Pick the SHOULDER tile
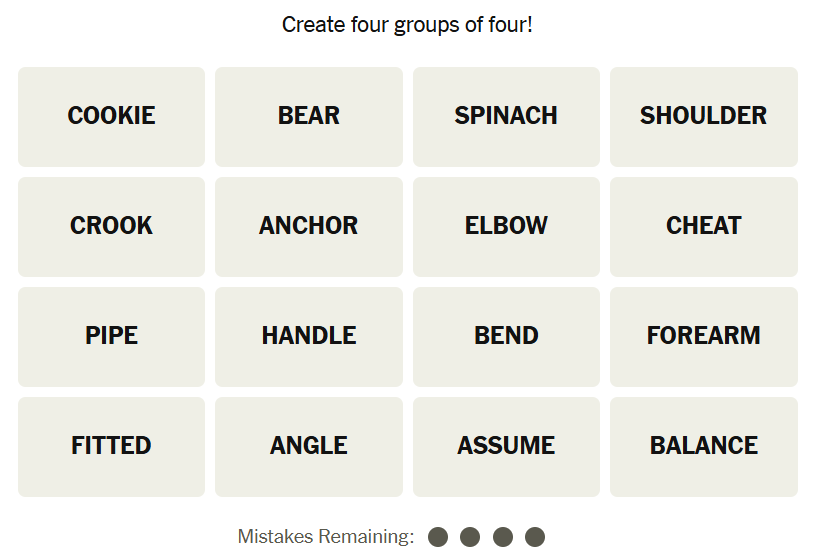The height and width of the screenshot is (558, 814). (x=703, y=116)
